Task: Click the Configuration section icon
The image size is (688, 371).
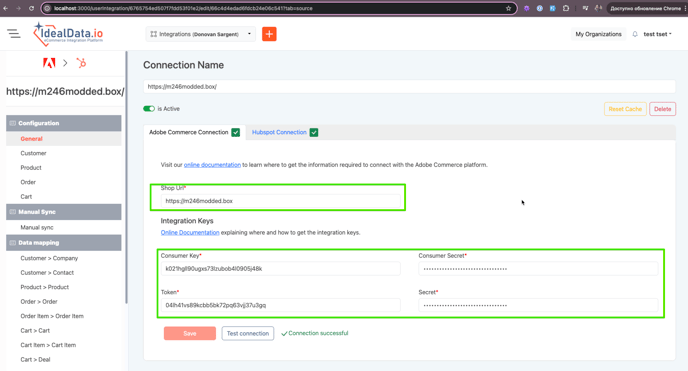Action: click(x=13, y=123)
